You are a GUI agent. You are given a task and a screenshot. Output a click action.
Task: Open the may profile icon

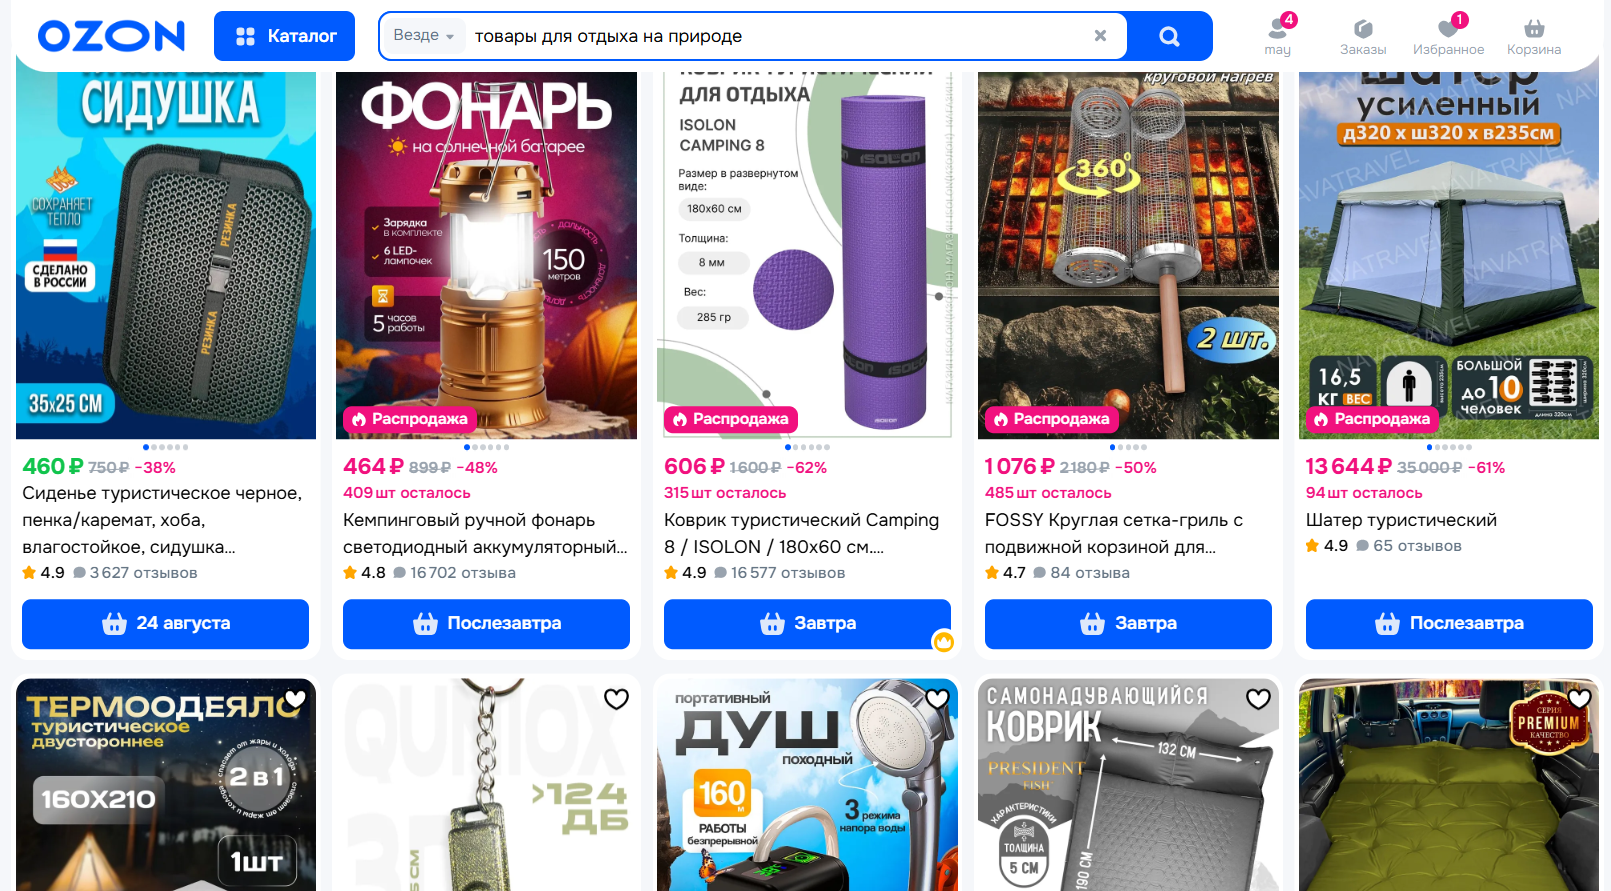1278,36
